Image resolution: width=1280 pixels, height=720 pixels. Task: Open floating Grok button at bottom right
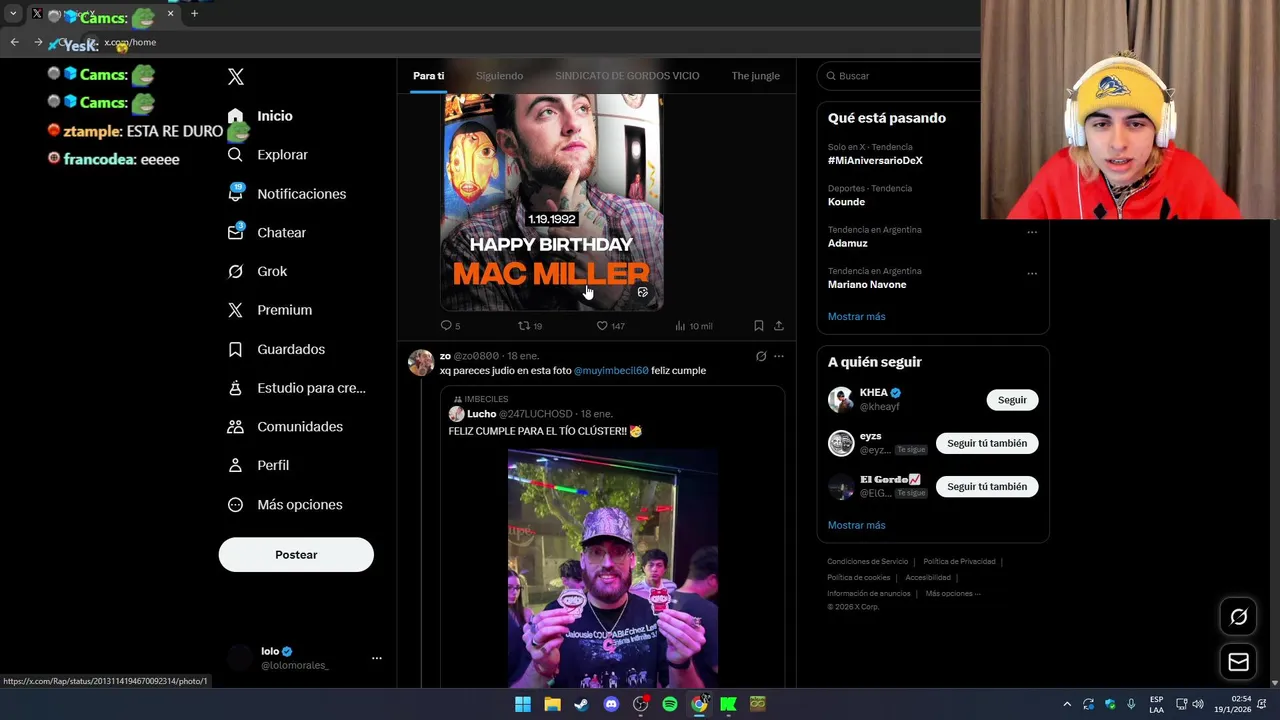(x=1238, y=617)
